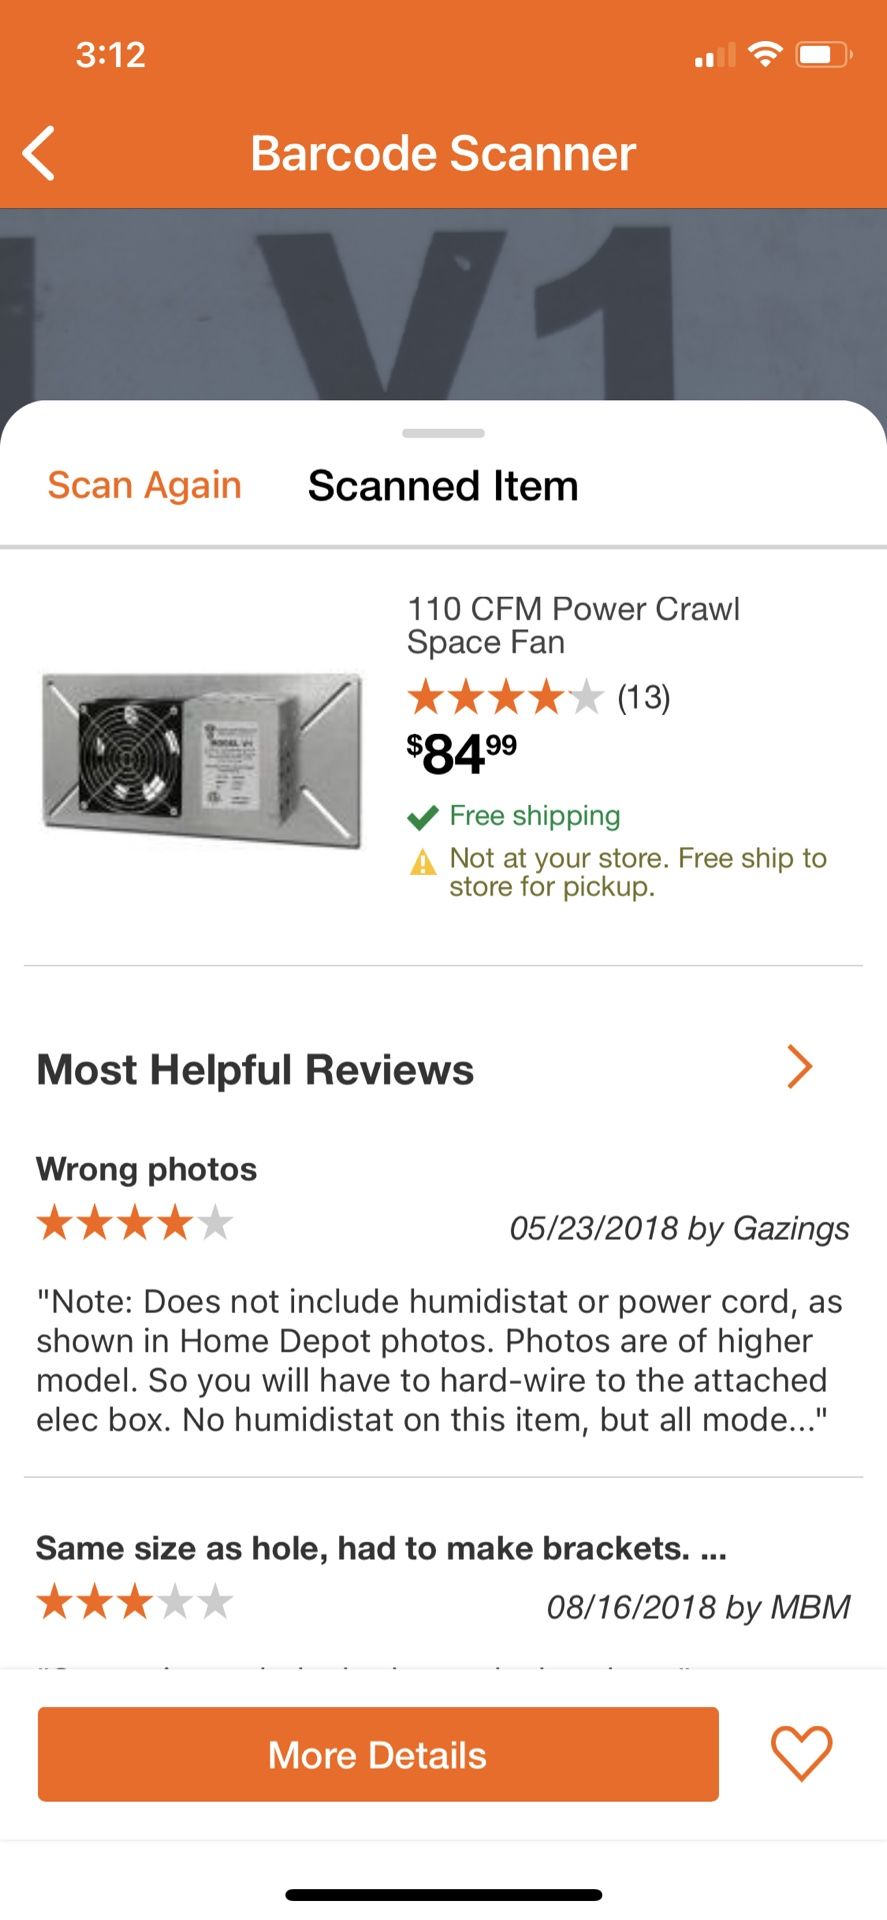Open the 110 CFM Power Crawl Space Fan title
The width and height of the screenshot is (887, 1920).
click(573, 625)
